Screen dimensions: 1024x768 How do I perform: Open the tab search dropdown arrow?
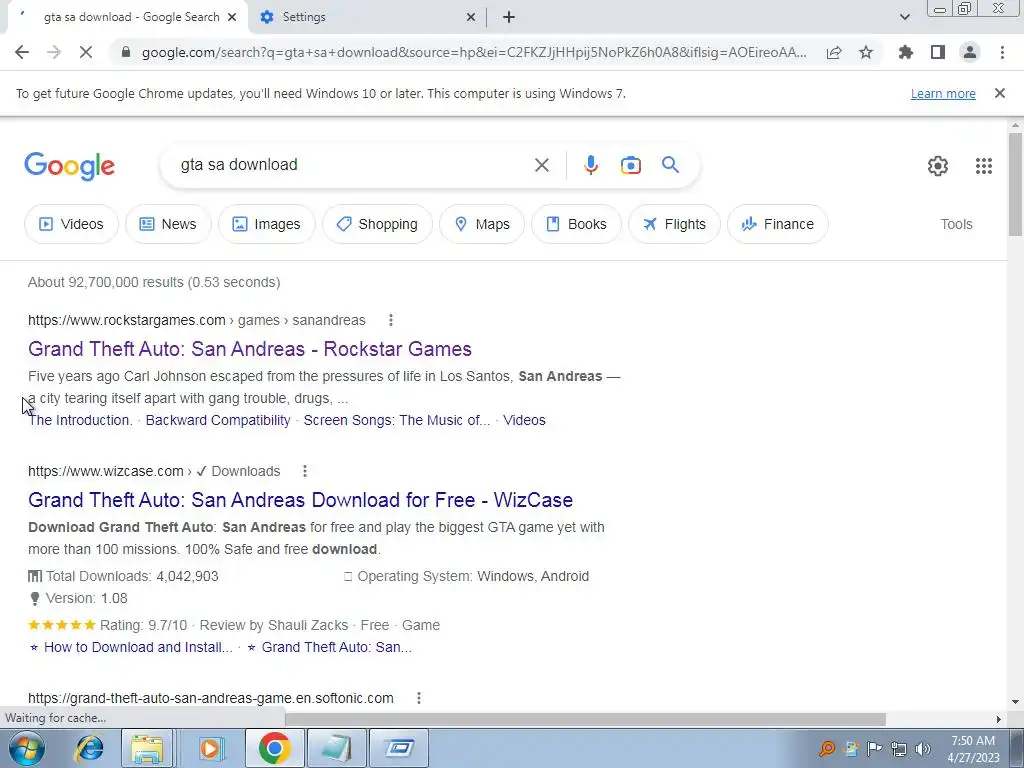tap(904, 17)
